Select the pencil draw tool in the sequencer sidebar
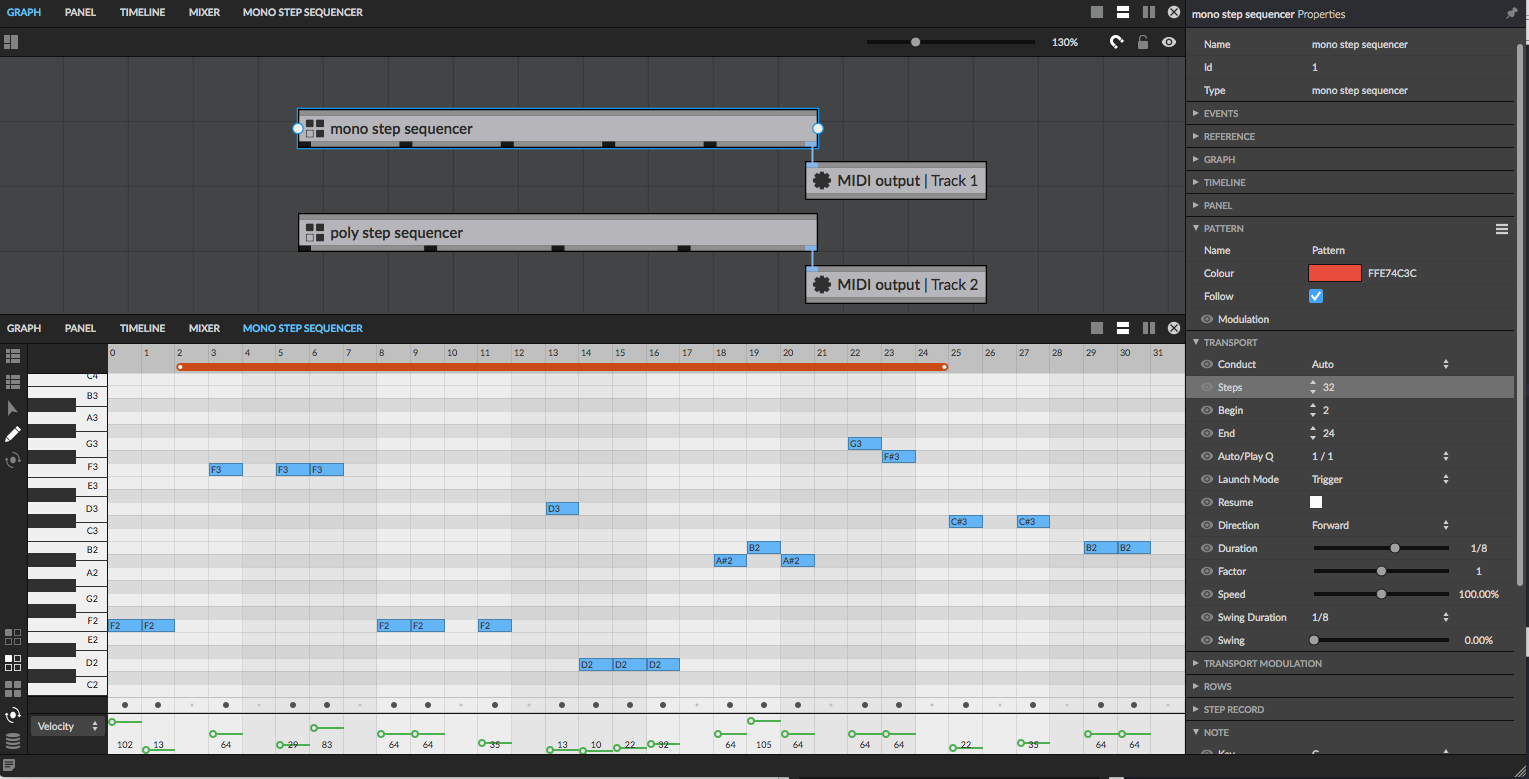1529x779 pixels. (x=13, y=434)
